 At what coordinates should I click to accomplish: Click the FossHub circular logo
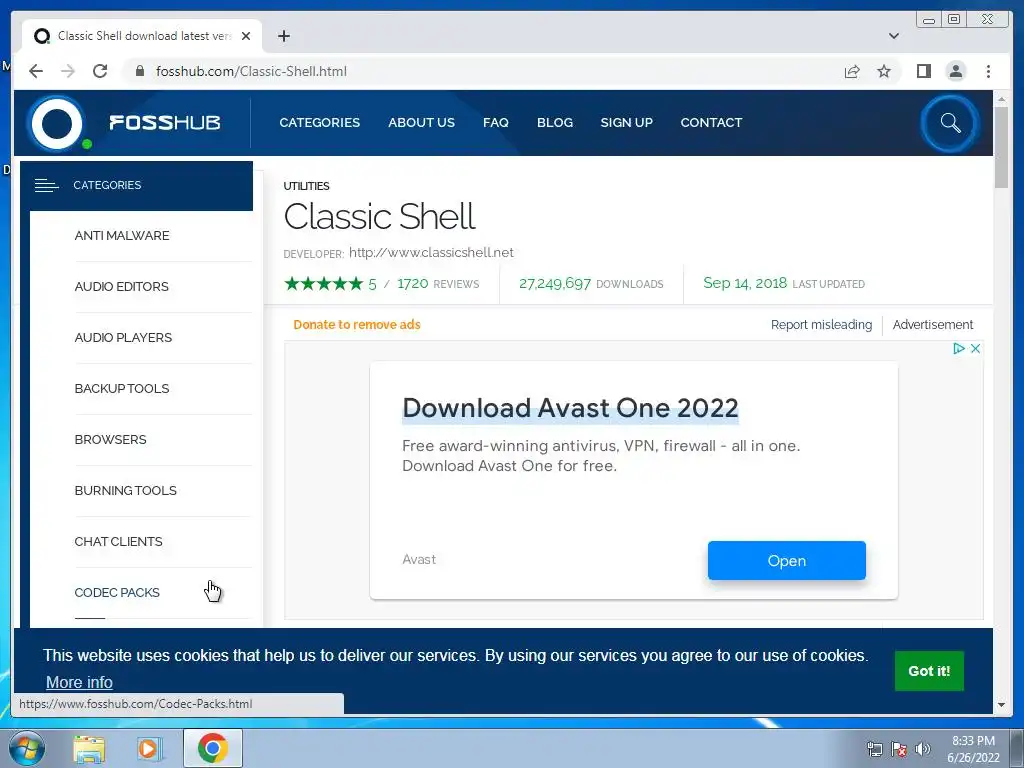(x=57, y=123)
